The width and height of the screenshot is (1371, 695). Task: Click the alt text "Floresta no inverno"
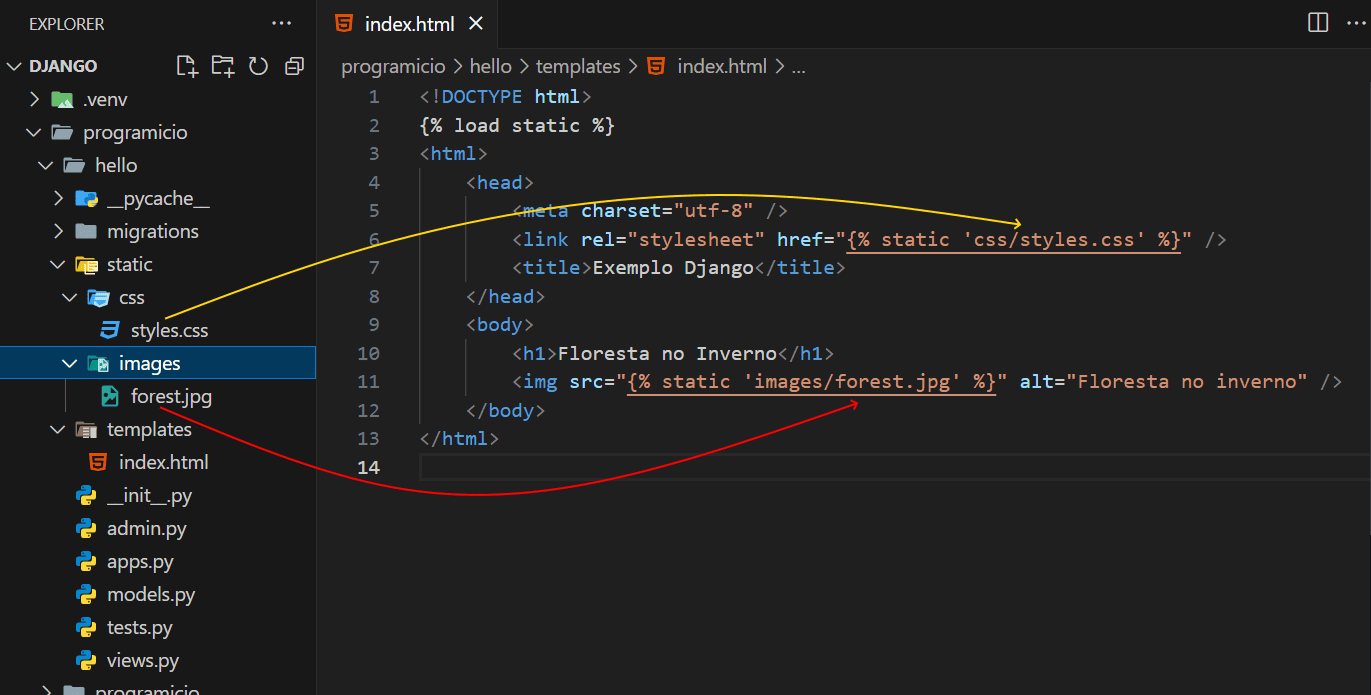[1187, 381]
